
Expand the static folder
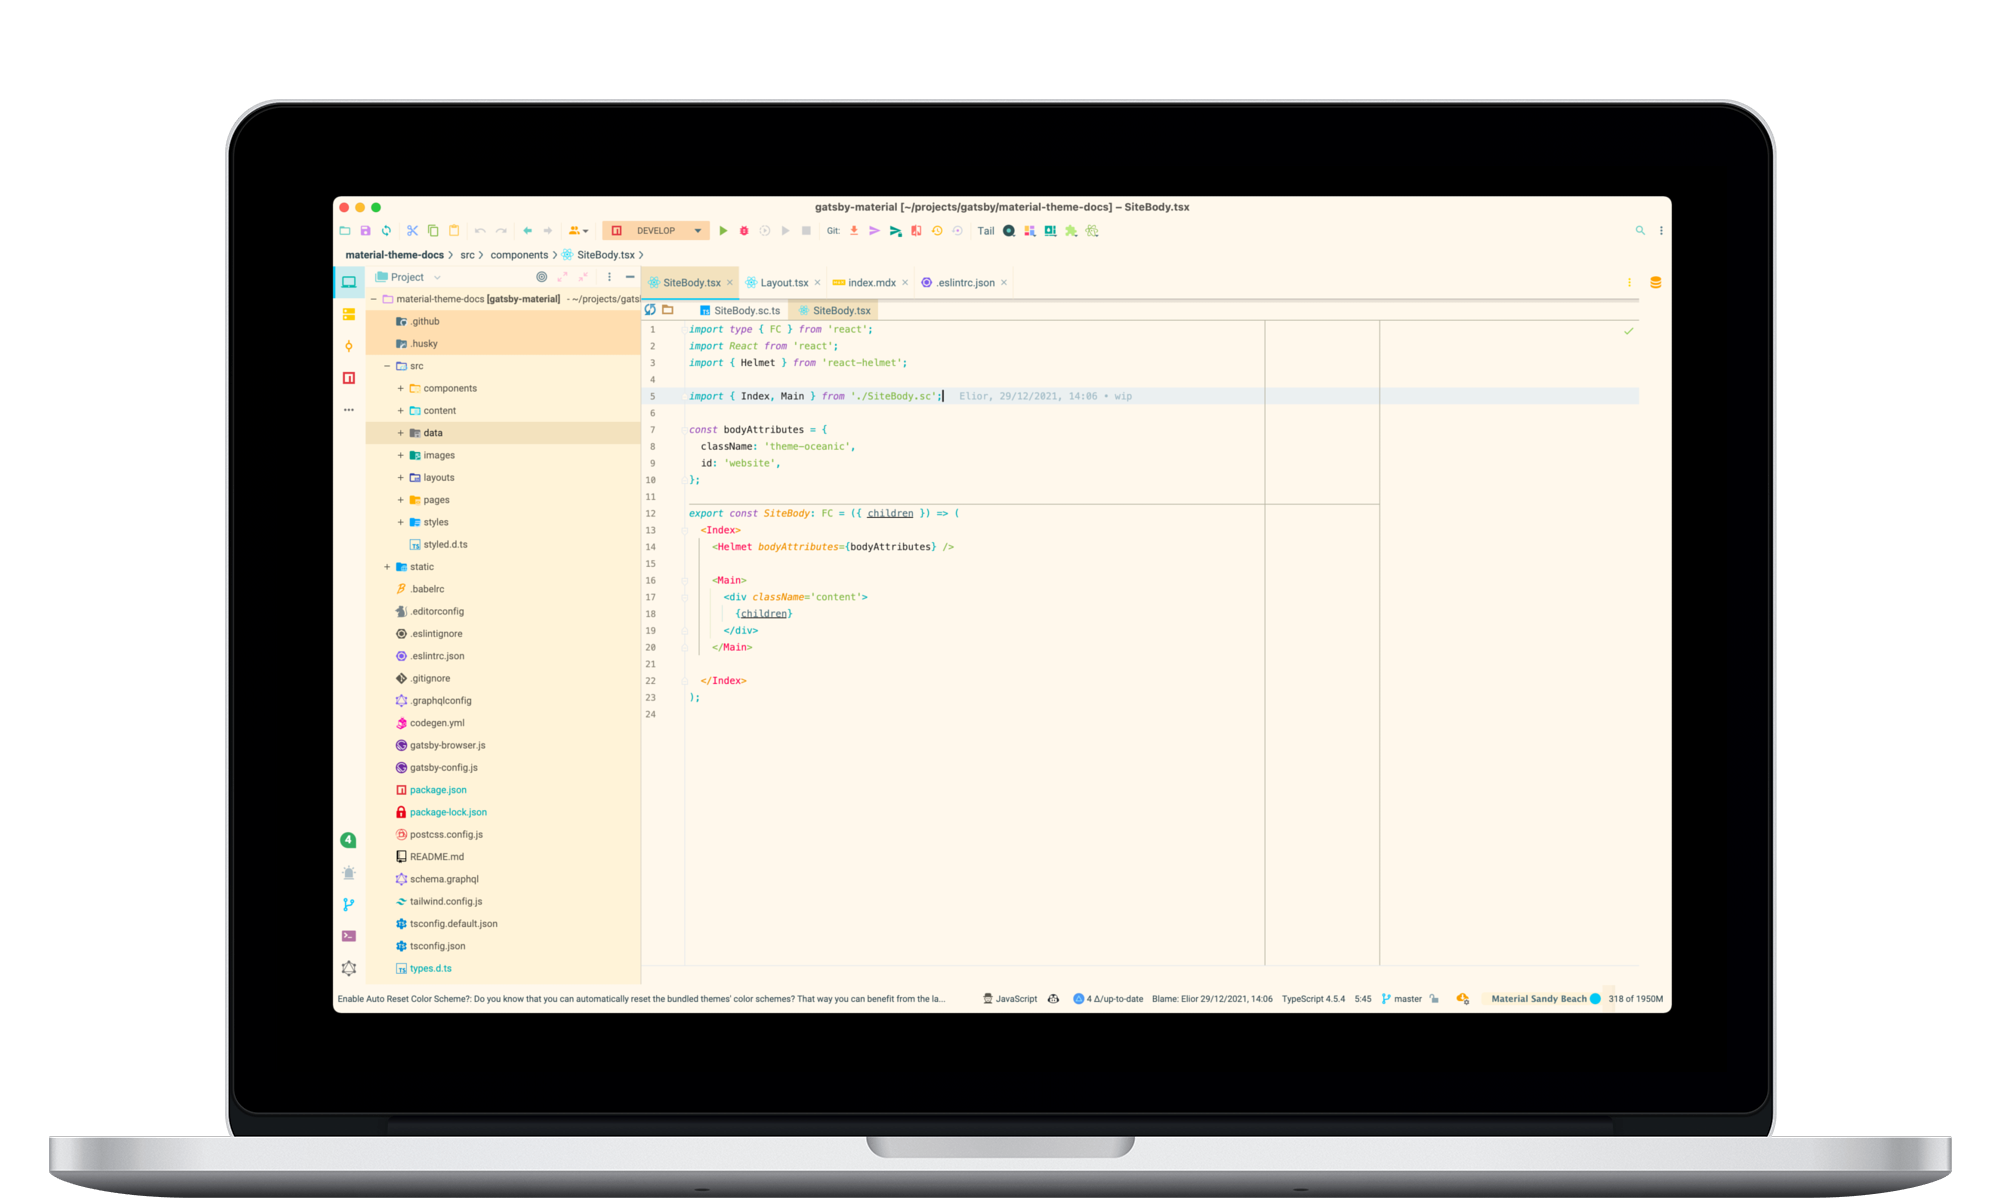(x=387, y=567)
